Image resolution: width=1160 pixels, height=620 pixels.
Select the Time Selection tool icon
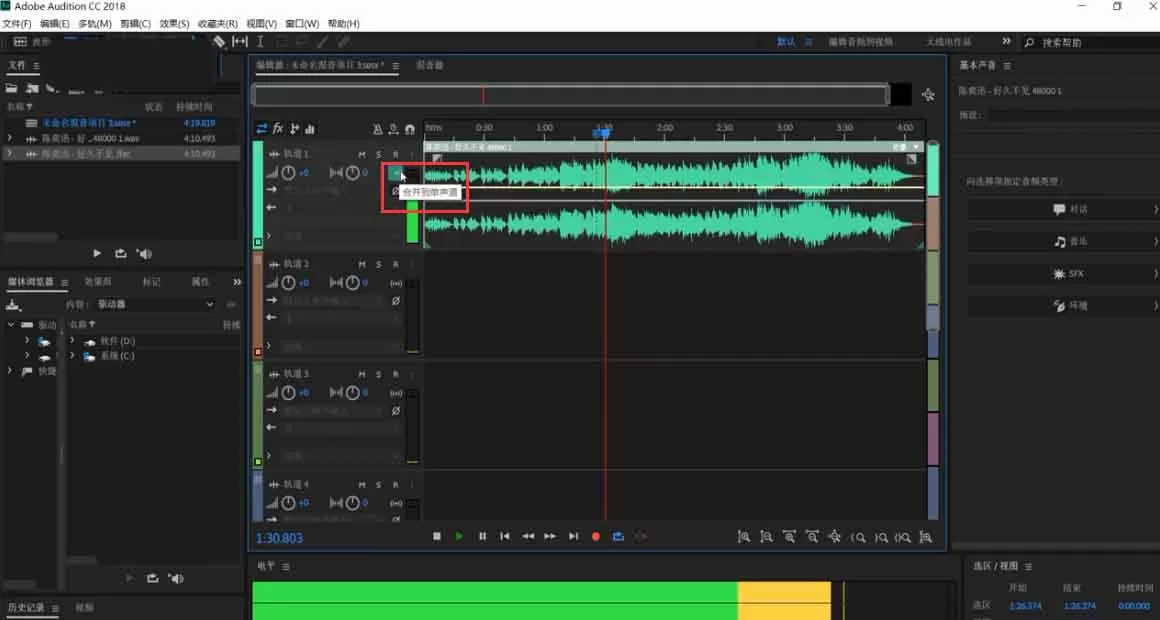260,42
